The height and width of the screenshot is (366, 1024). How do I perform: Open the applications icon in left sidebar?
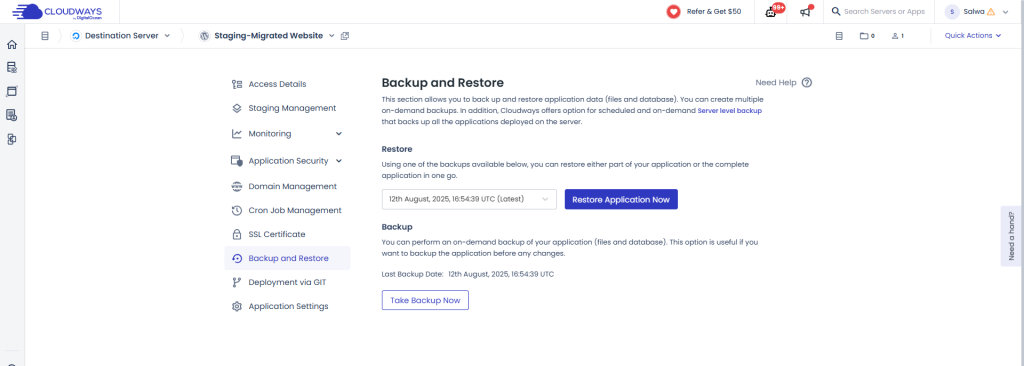pos(12,91)
